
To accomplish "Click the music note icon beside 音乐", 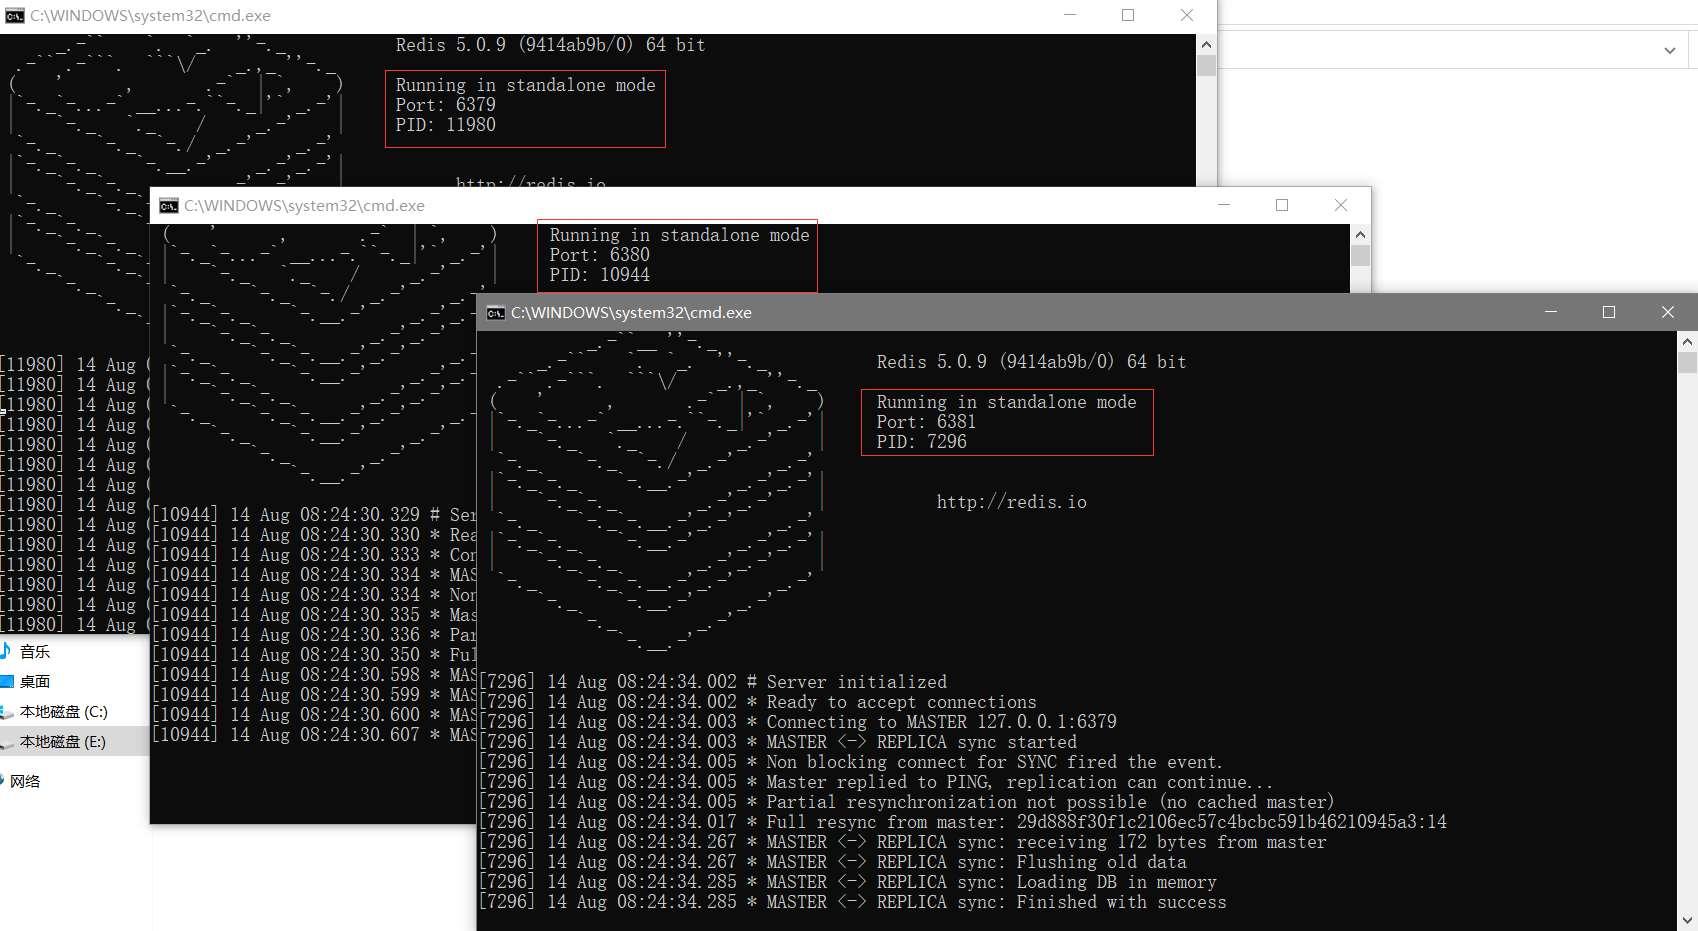I will pos(5,652).
